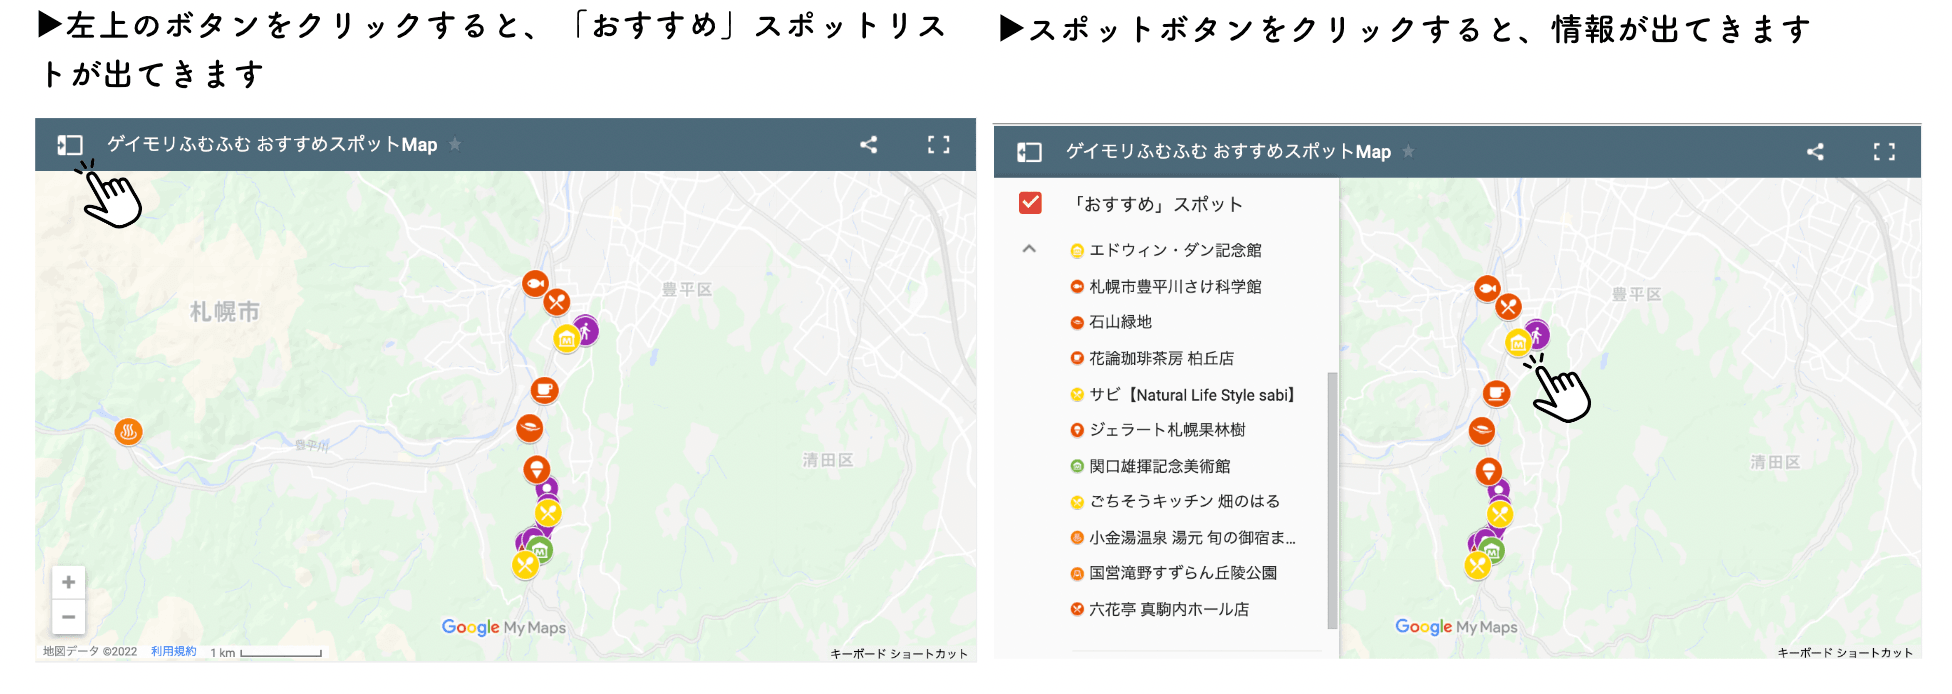Expand truncated 小金湯温泉 湯元 list entry
The width and height of the screenshot is (1952, 694).
pyautogui.click(x=1191, y=538)
